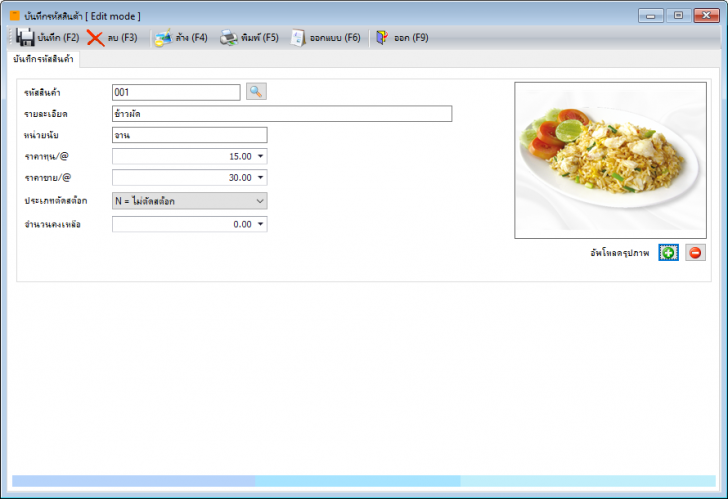This screenshot has height=499, width=728.
Task: Click the บันทึก (F2) save label
Action: click(x=58, y=38)
